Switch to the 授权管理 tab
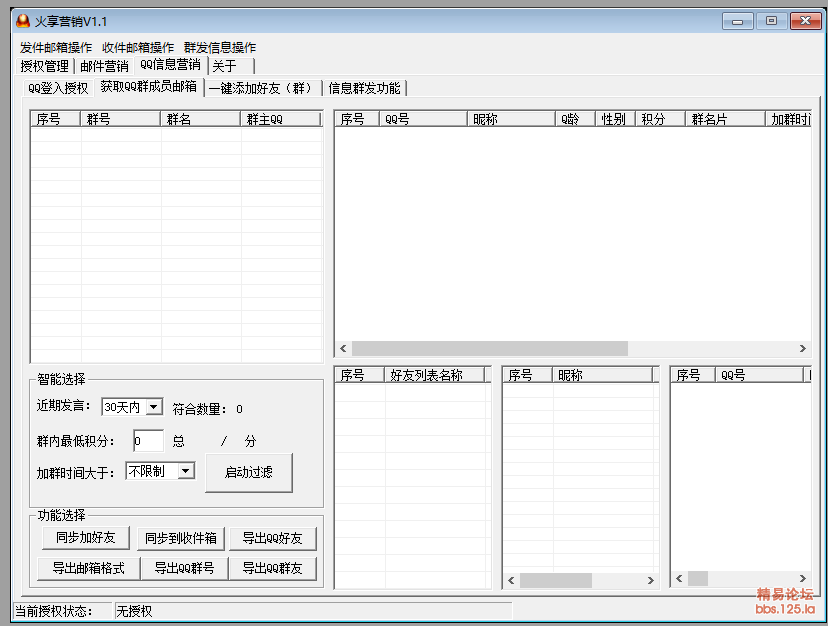The height and width of the screenshot is (626, 828). tap(45, 66)
